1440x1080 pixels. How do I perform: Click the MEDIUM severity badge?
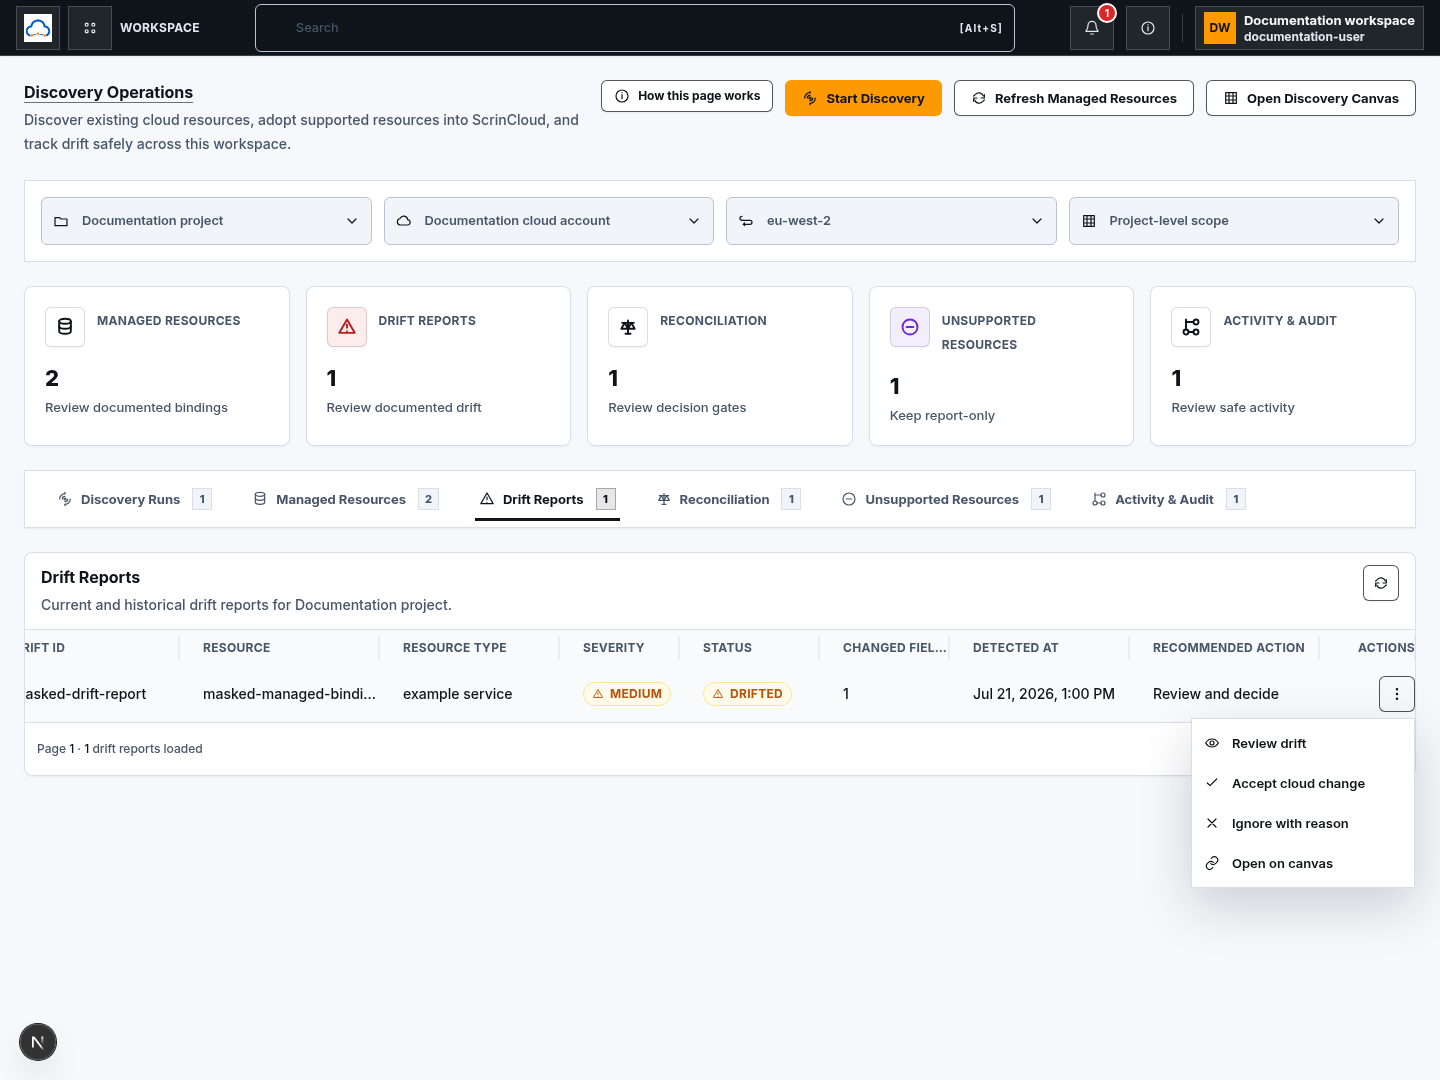(x=627, y=694)
